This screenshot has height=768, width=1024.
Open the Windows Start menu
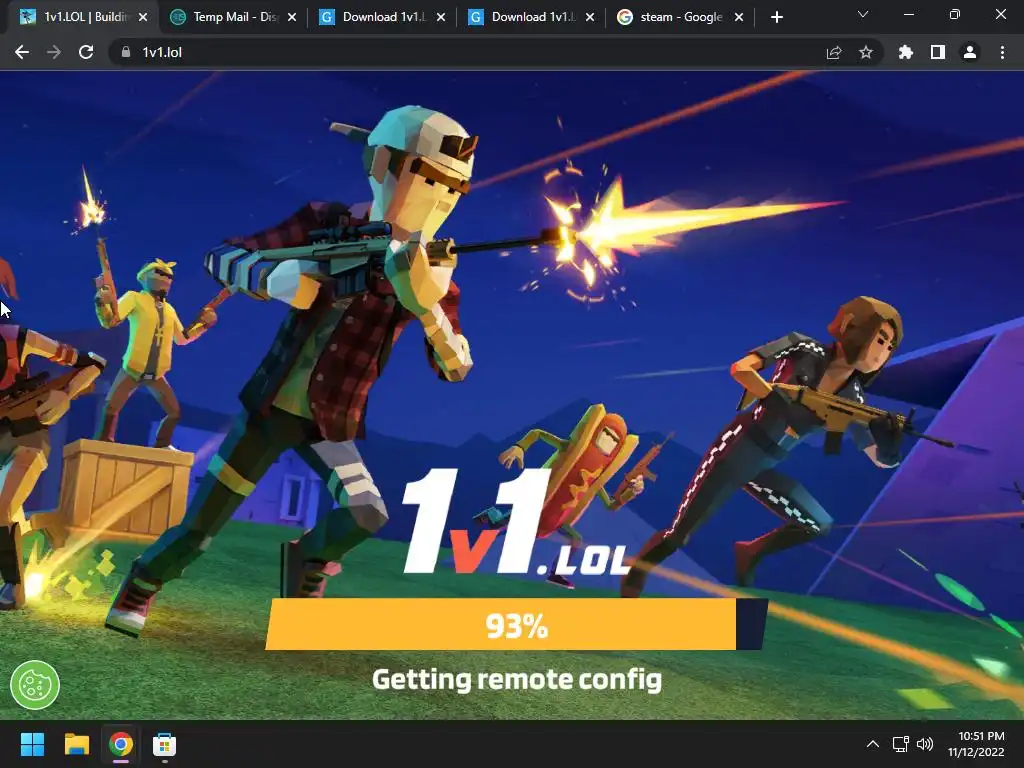click(32, 744)
